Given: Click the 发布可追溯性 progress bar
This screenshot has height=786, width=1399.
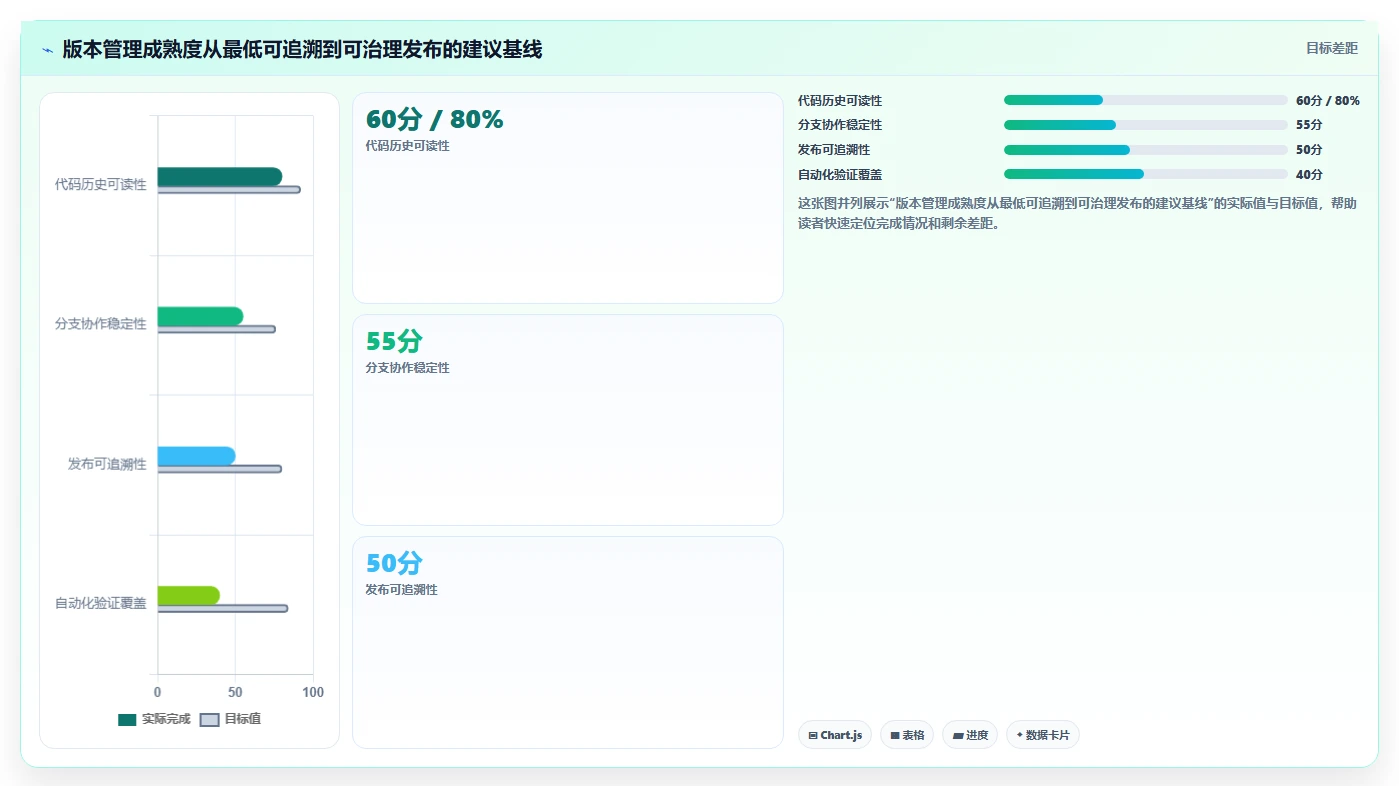Looking at the screenshot, I should pyautogui.click(x=1146, y=150).
